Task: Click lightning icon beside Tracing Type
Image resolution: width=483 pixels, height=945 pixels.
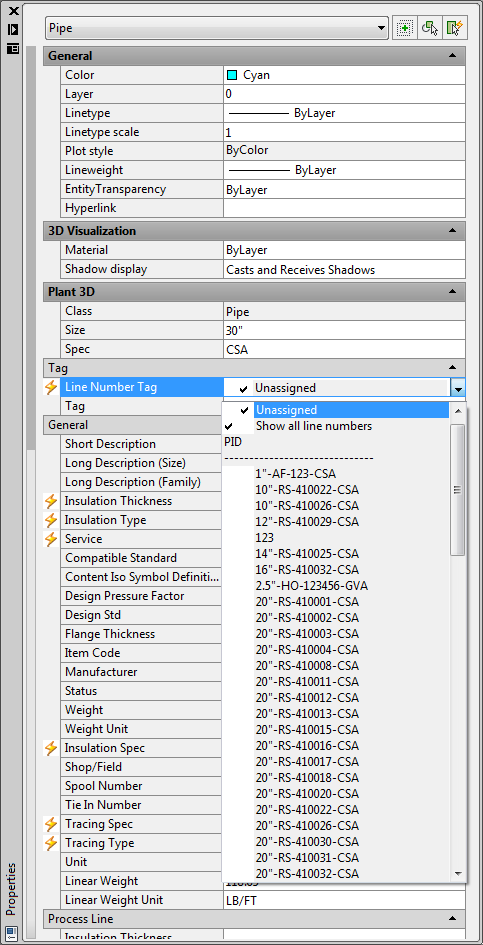Action: pyautogui.click(x=52, y=843)
